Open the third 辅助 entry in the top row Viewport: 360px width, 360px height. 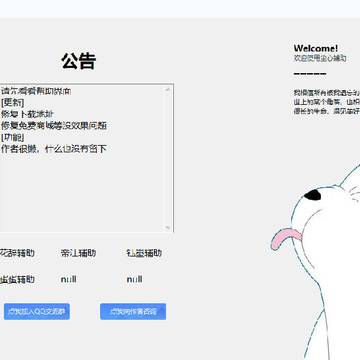(144, 253)
